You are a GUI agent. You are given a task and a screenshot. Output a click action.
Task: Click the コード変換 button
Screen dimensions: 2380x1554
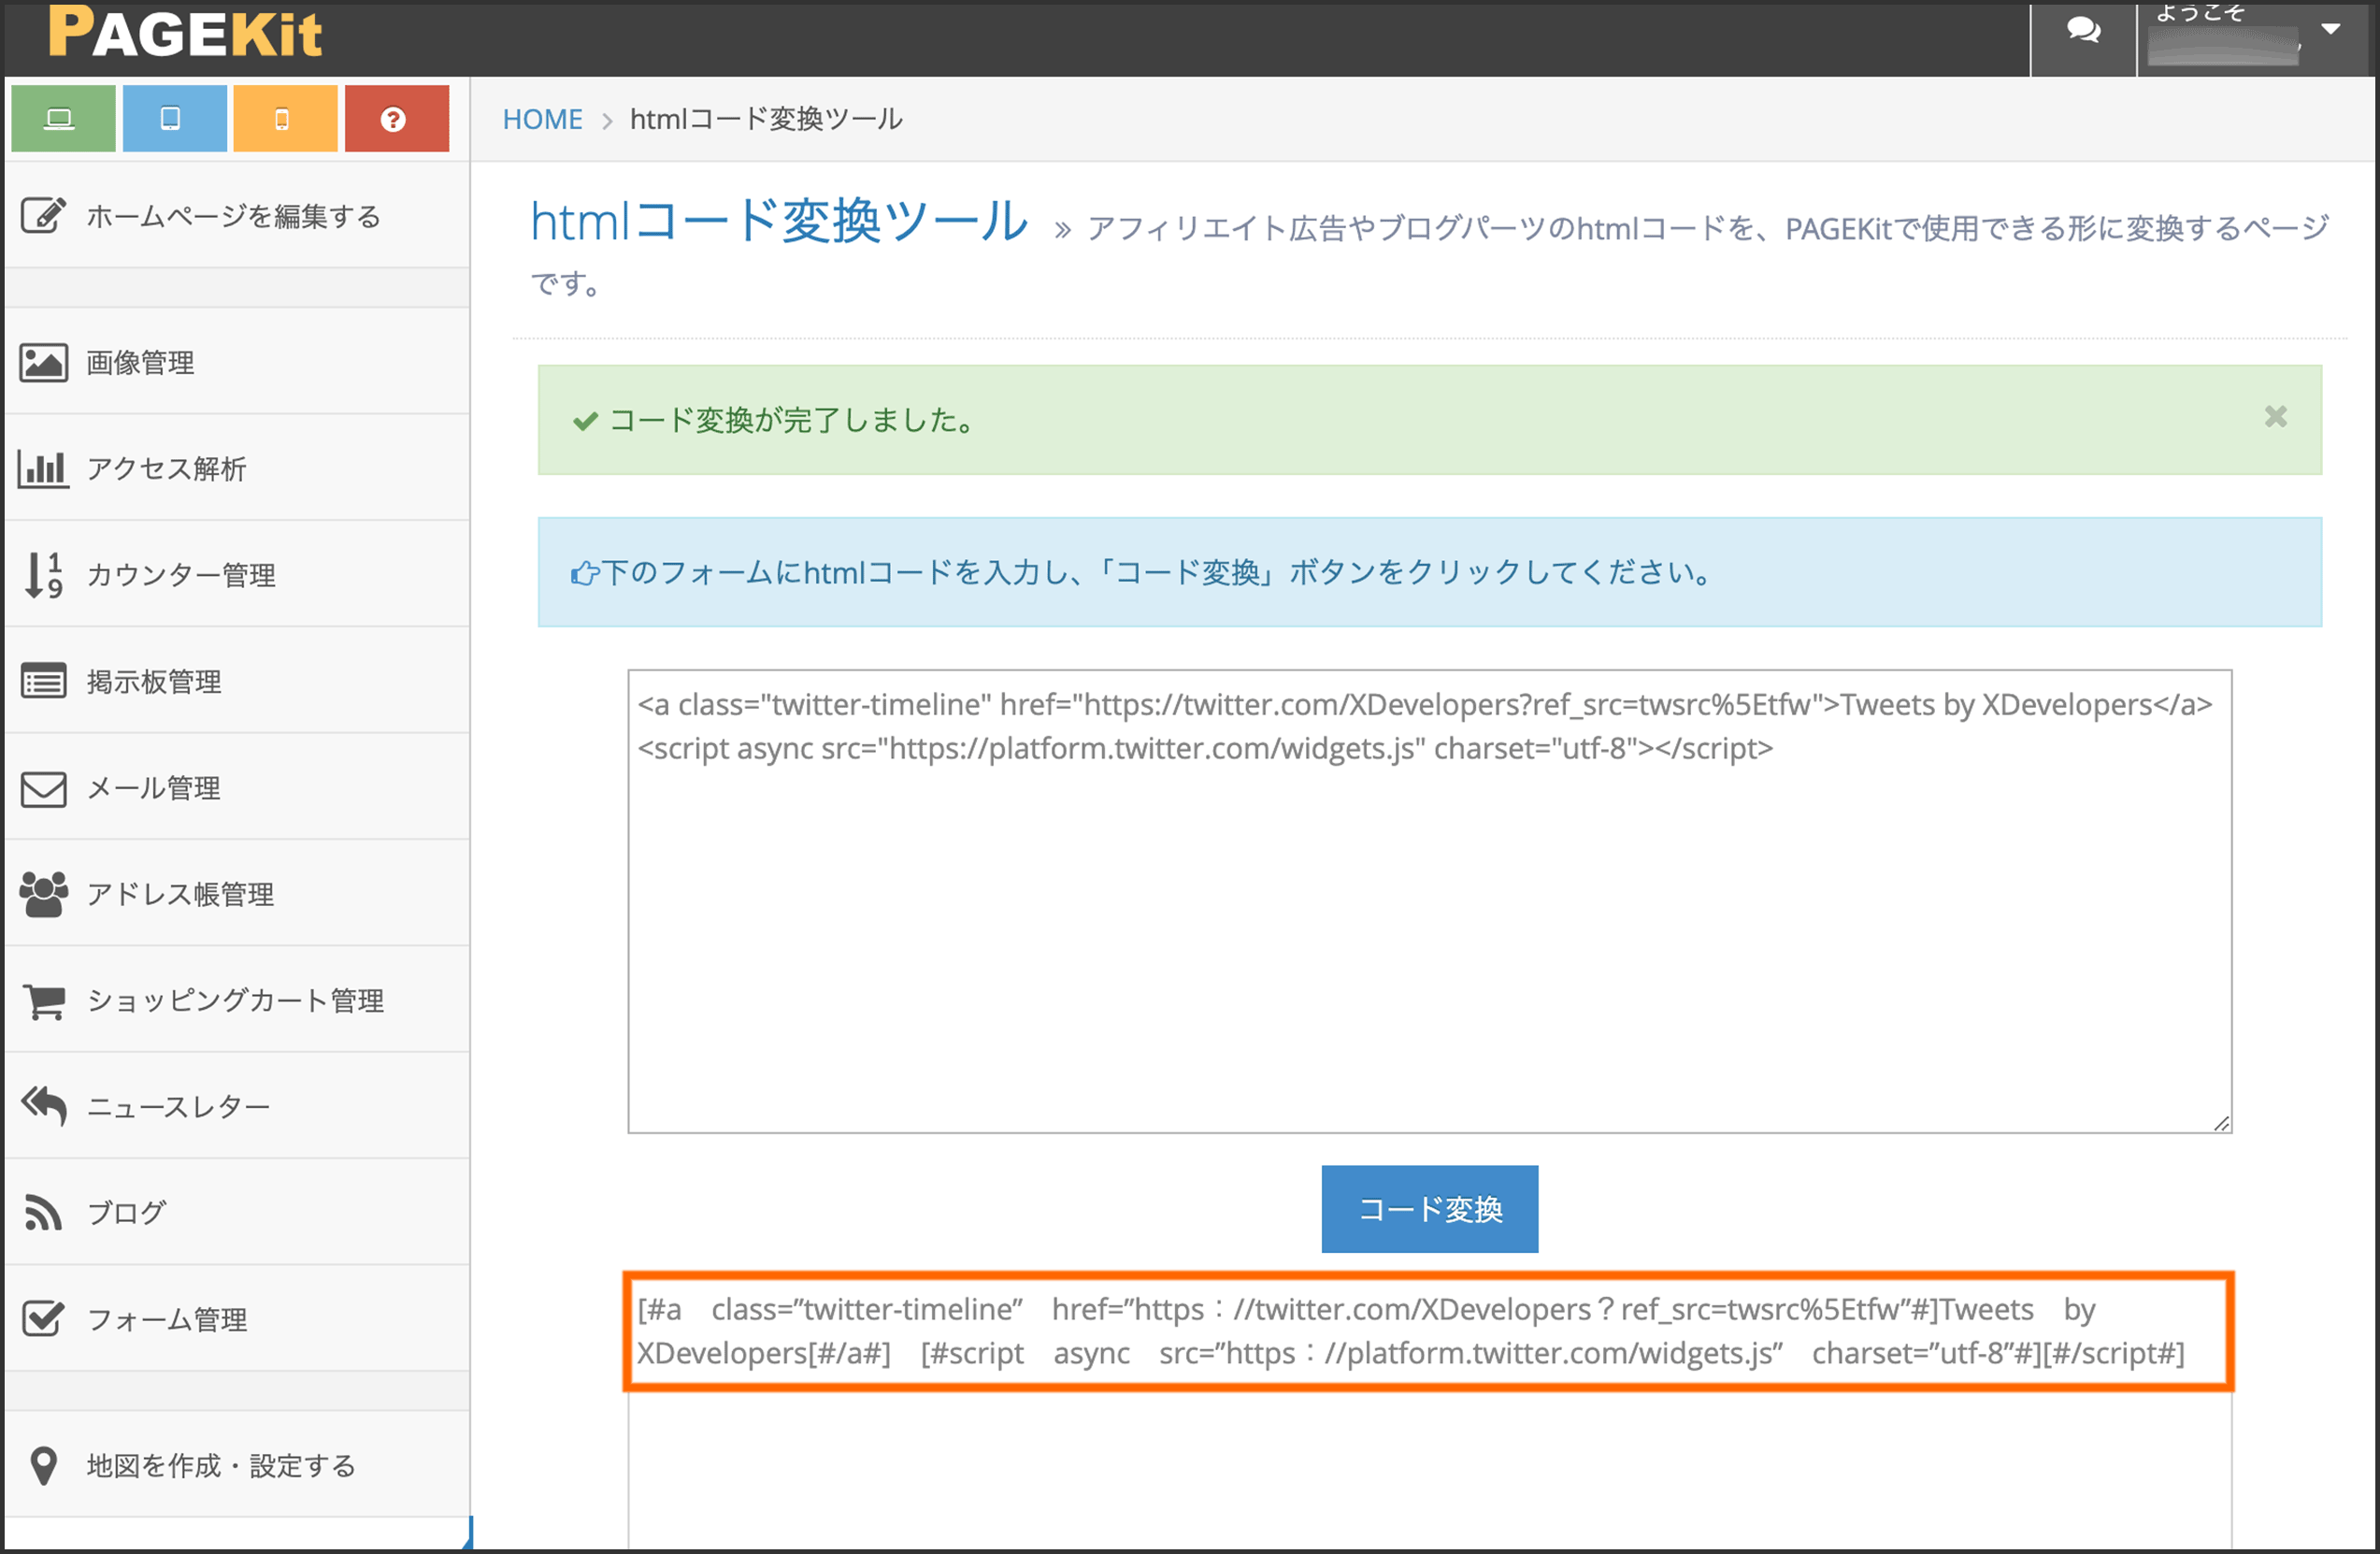point(1430,1209)
